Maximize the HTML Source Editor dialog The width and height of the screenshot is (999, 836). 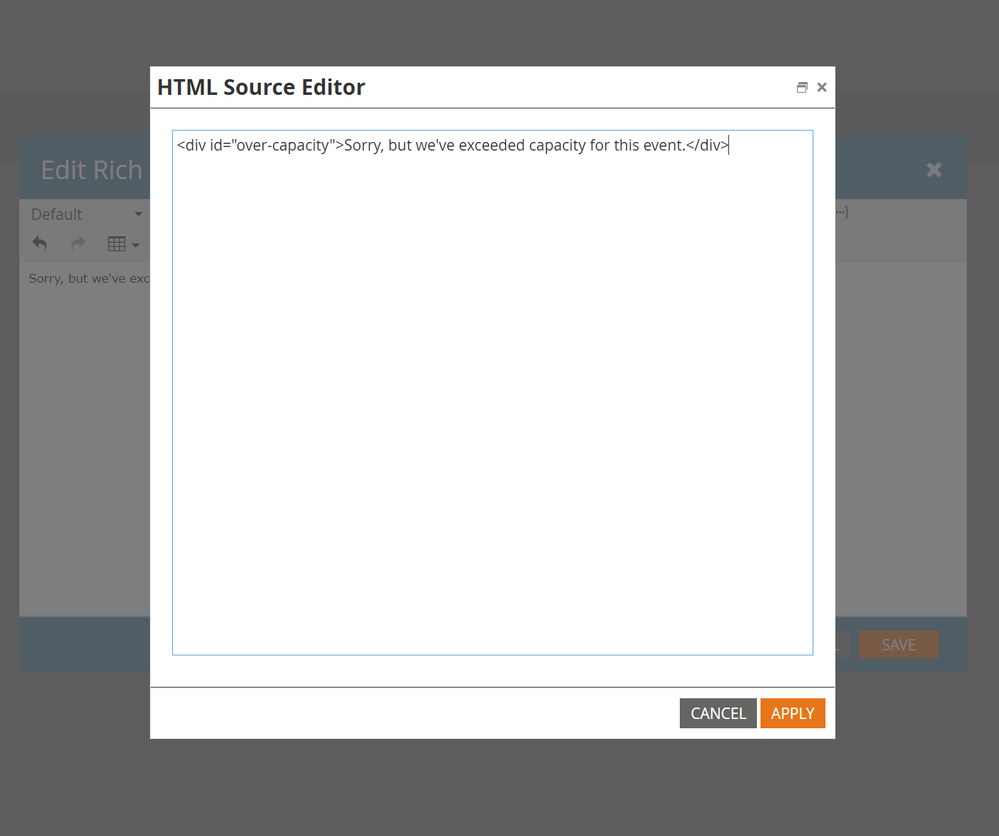[801, 88]
